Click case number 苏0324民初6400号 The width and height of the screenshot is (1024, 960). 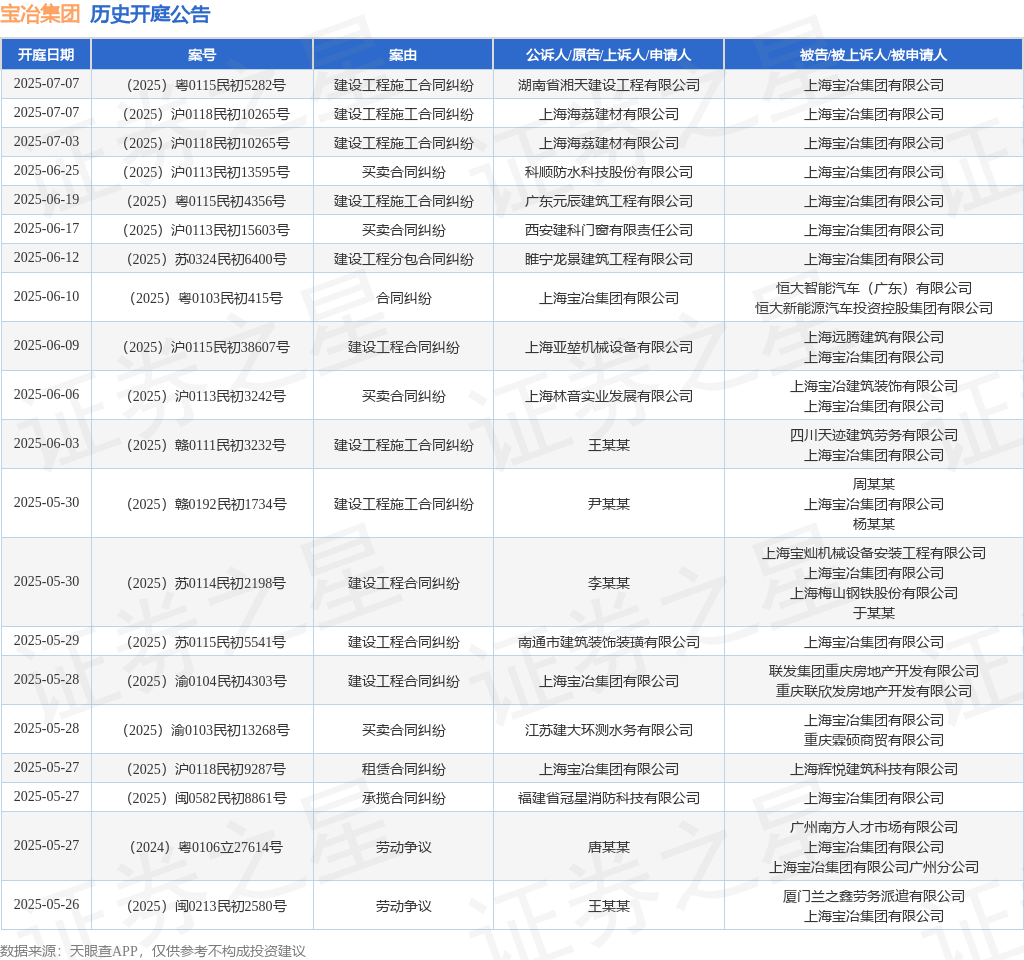tap(206, 259)
